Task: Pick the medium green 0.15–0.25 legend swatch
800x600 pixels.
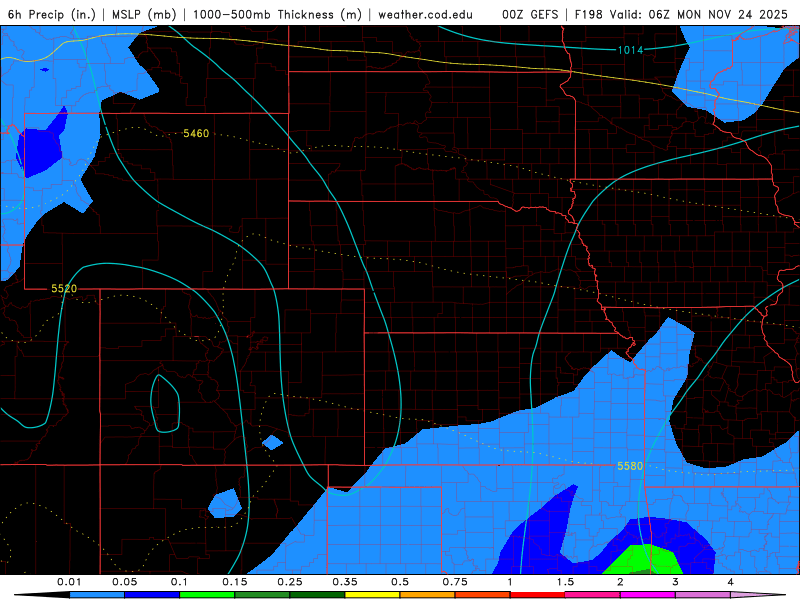Action: tap(262, 595)
